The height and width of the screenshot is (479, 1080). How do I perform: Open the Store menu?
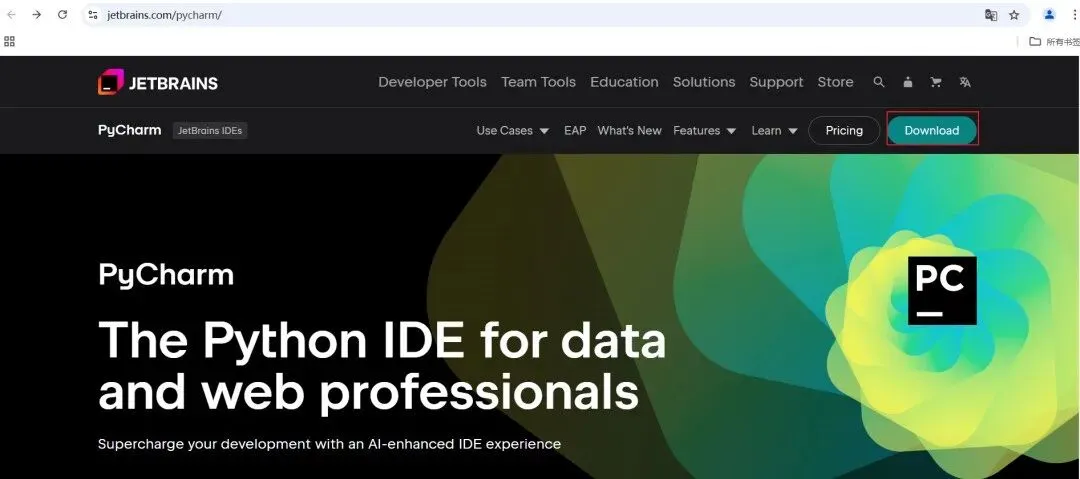pos(835,82)
